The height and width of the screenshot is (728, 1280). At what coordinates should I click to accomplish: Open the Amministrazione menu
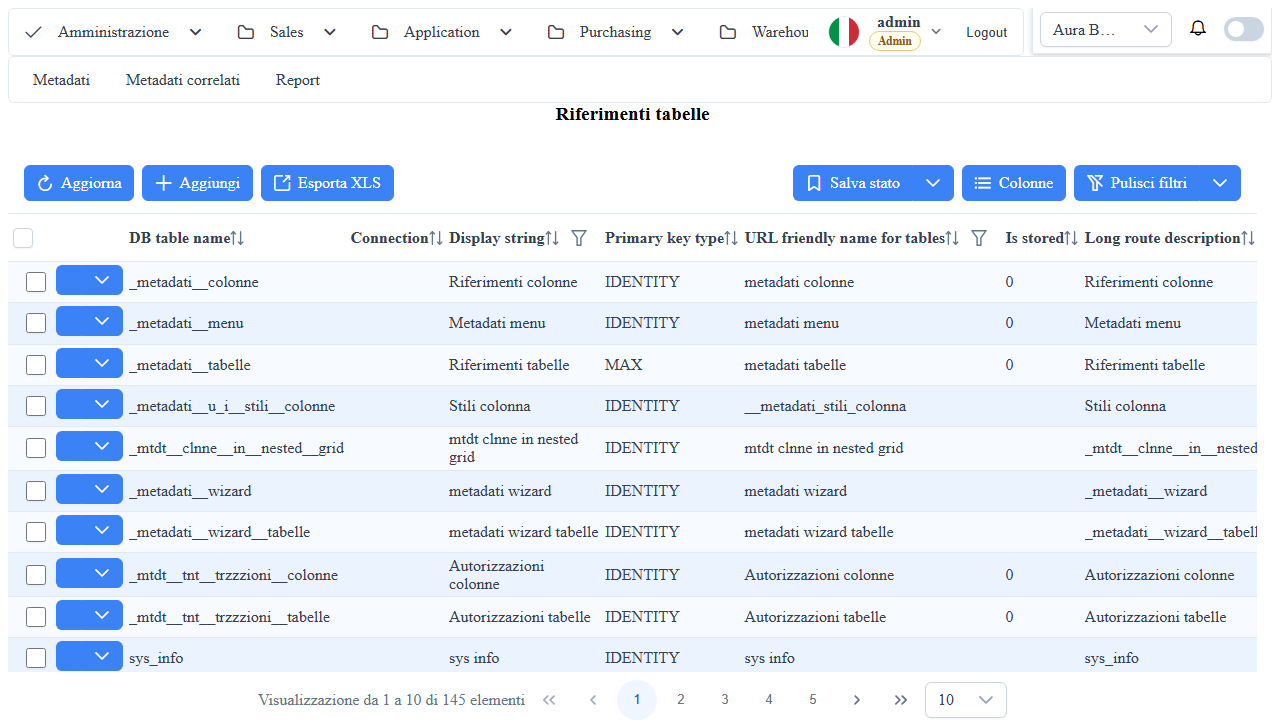[113, 32]
